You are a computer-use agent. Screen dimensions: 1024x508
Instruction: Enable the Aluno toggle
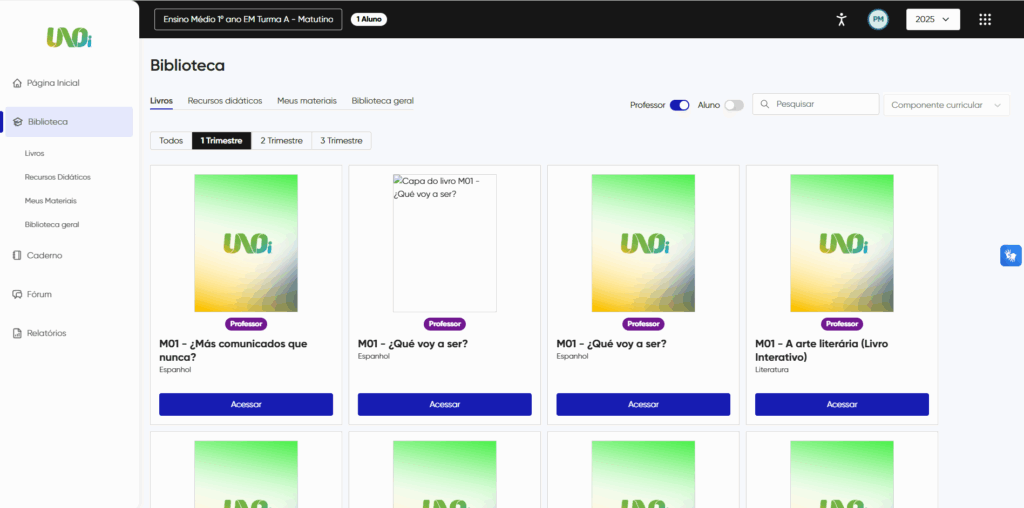coord(733,105)
